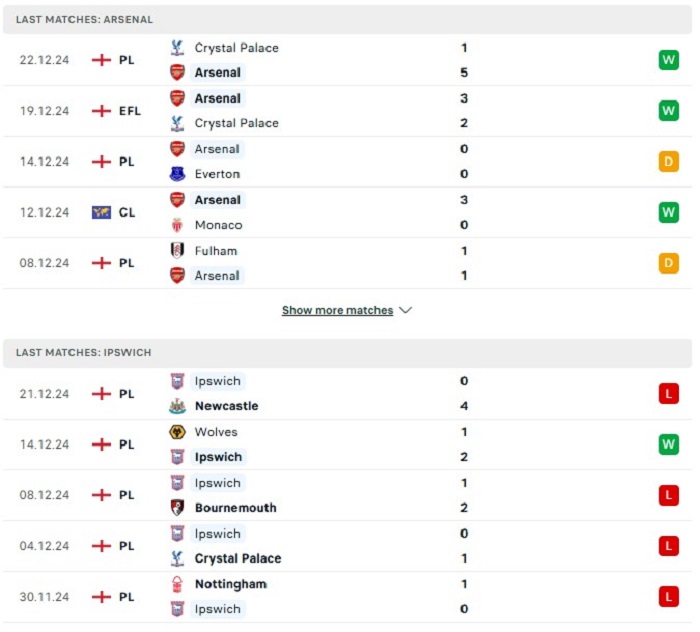
Task: Click the Champions League flag icon
Action: click(101, 212)
